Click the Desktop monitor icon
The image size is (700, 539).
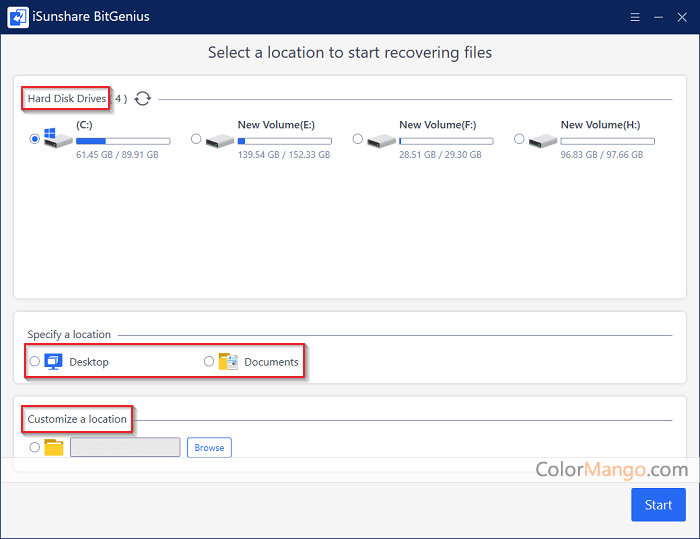click(54, 362)
